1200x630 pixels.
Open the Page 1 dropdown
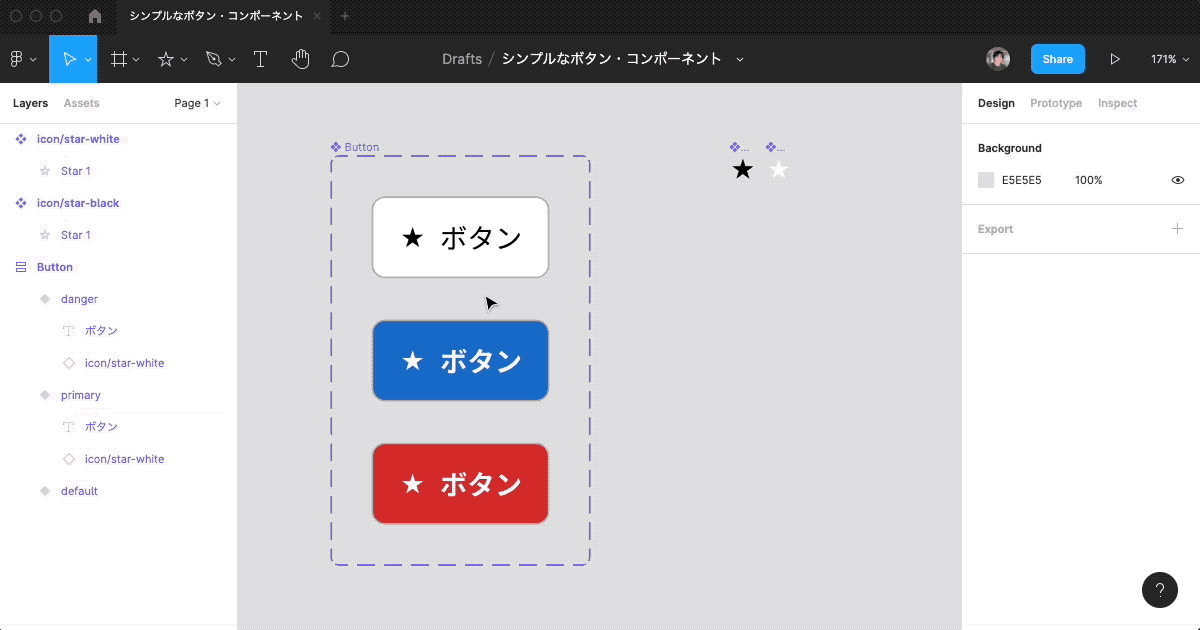point(196,103)
